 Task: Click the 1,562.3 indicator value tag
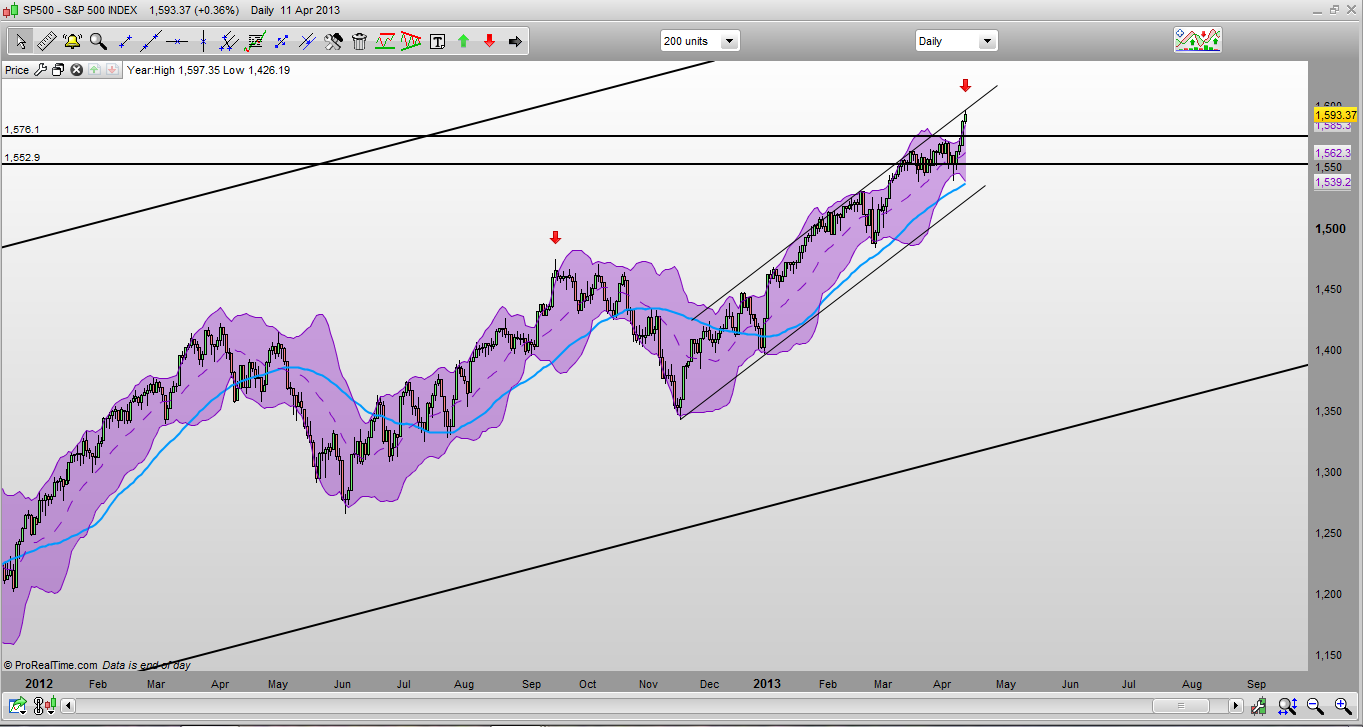tap(1335, 153)
